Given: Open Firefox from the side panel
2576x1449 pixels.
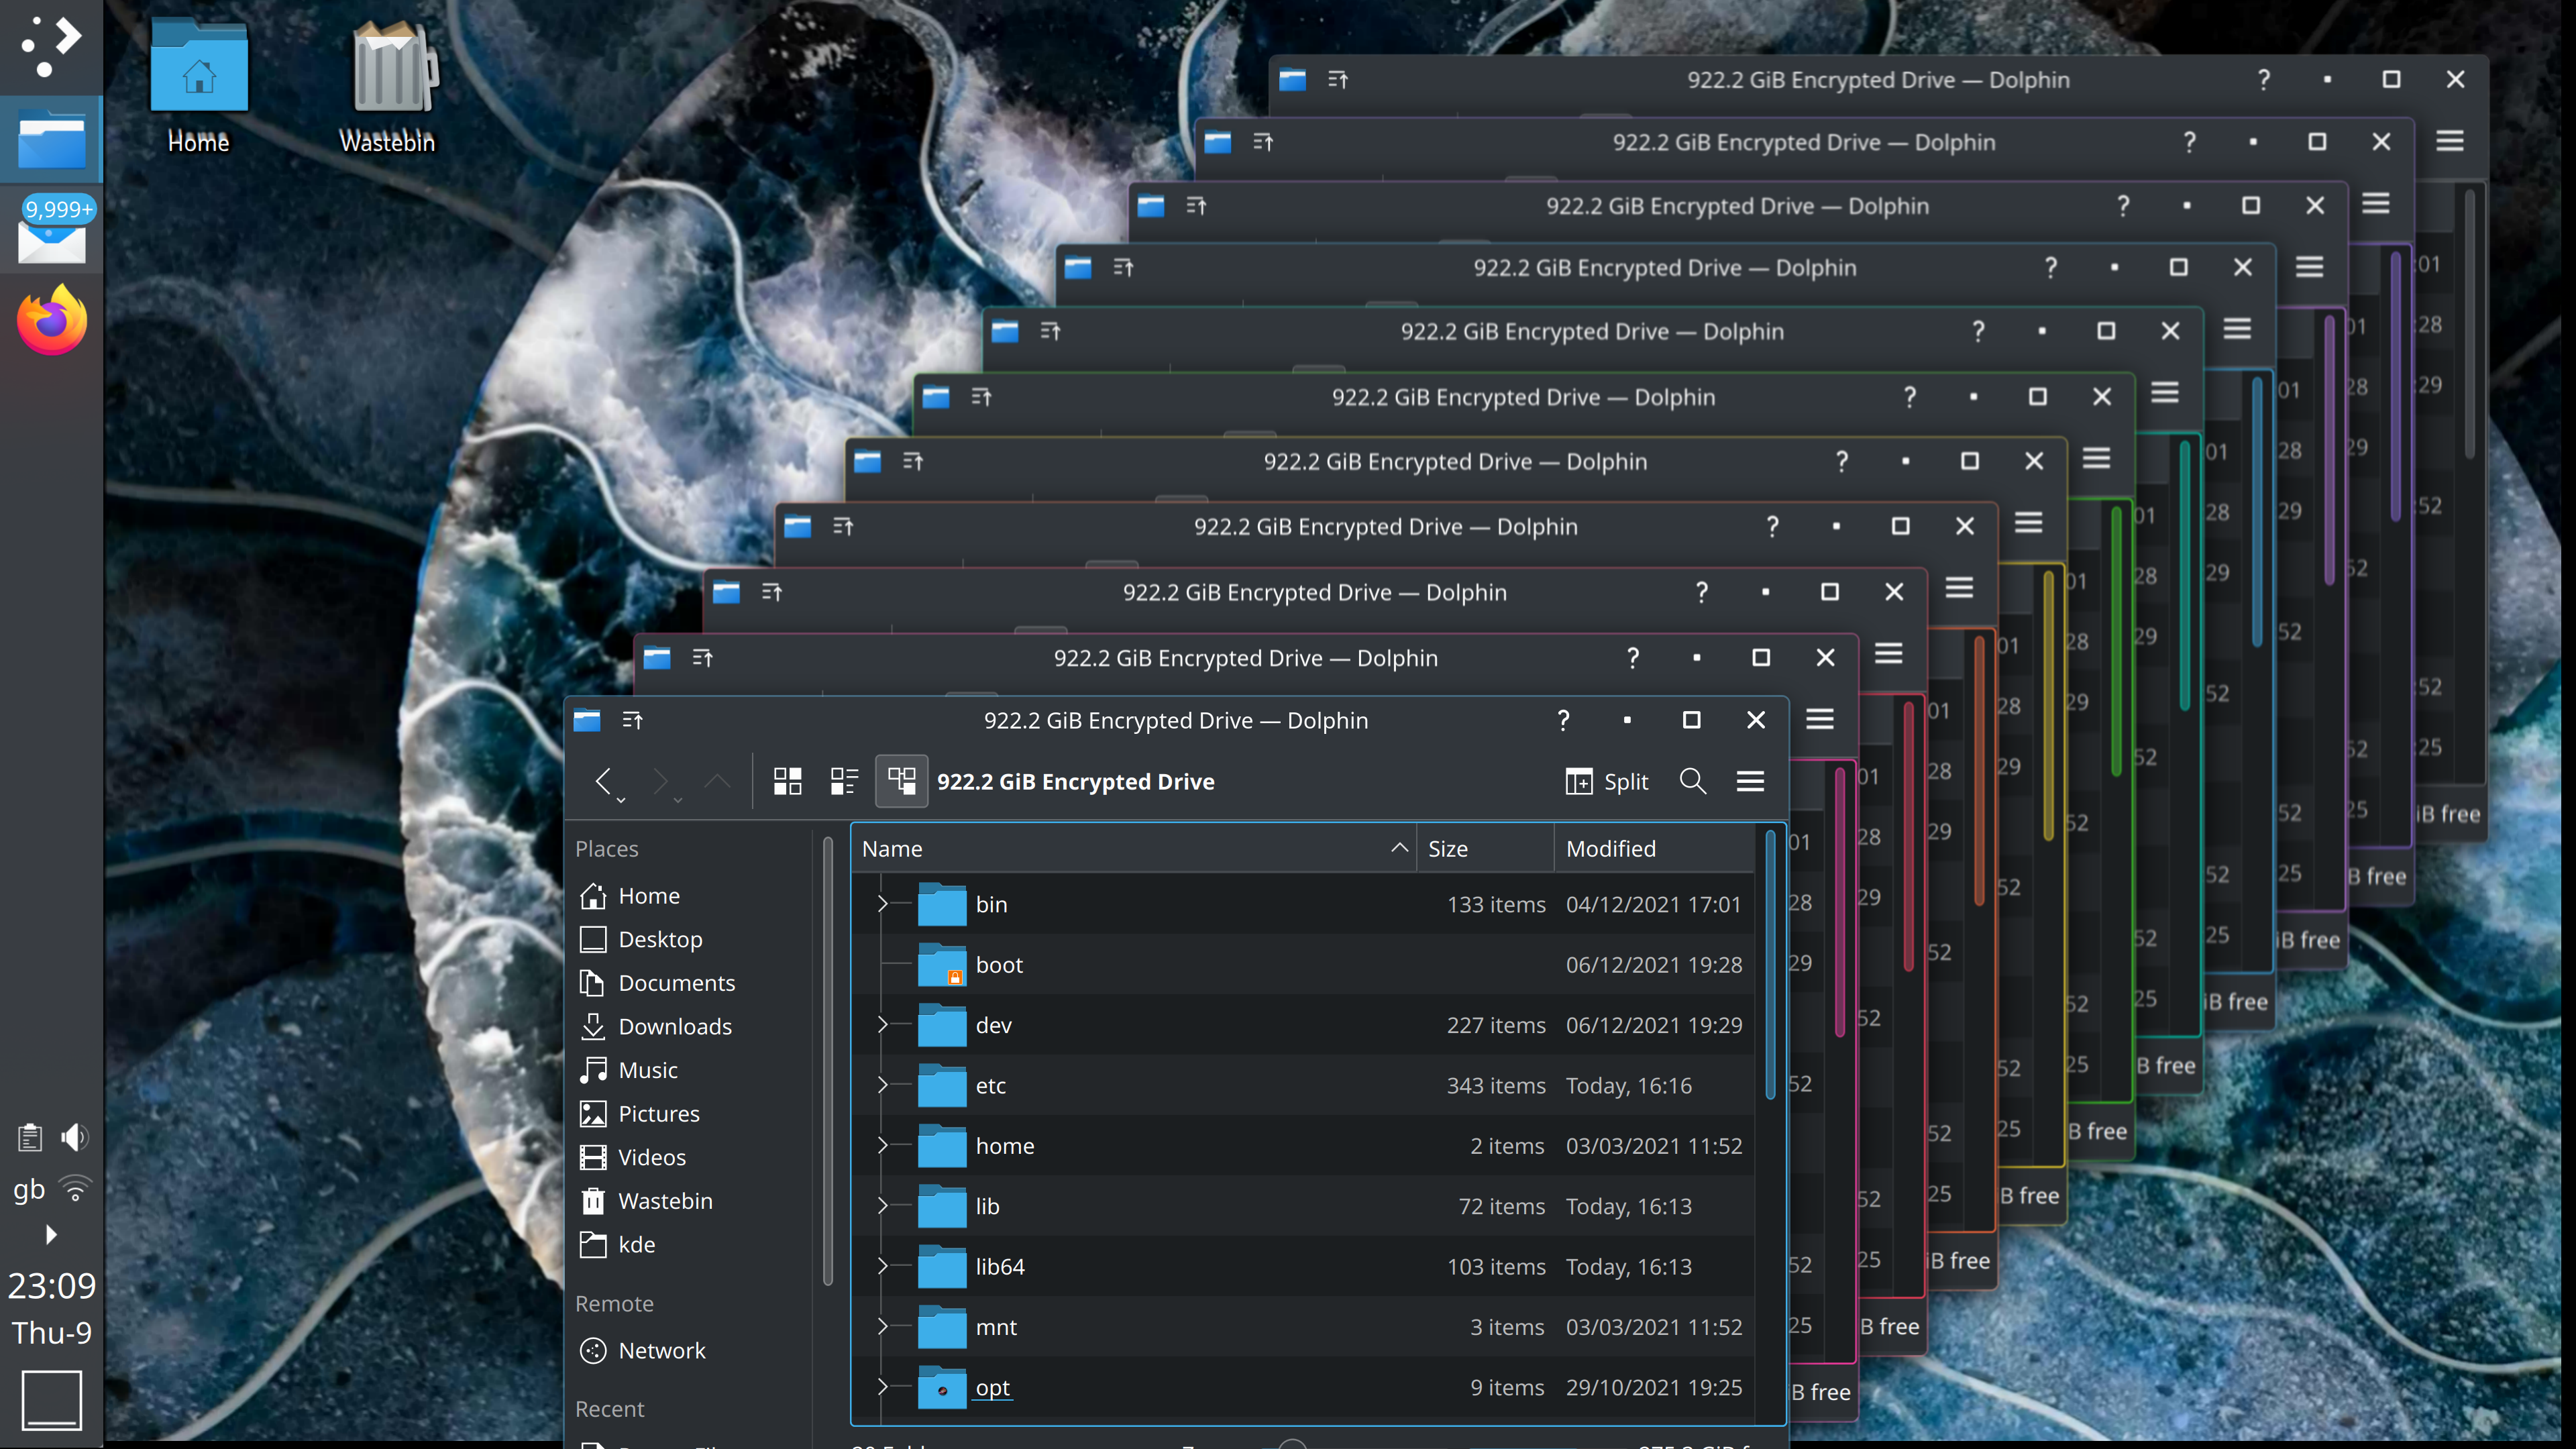Looking at the screenshot, I should pyautogui.click(x=51, y=321).
